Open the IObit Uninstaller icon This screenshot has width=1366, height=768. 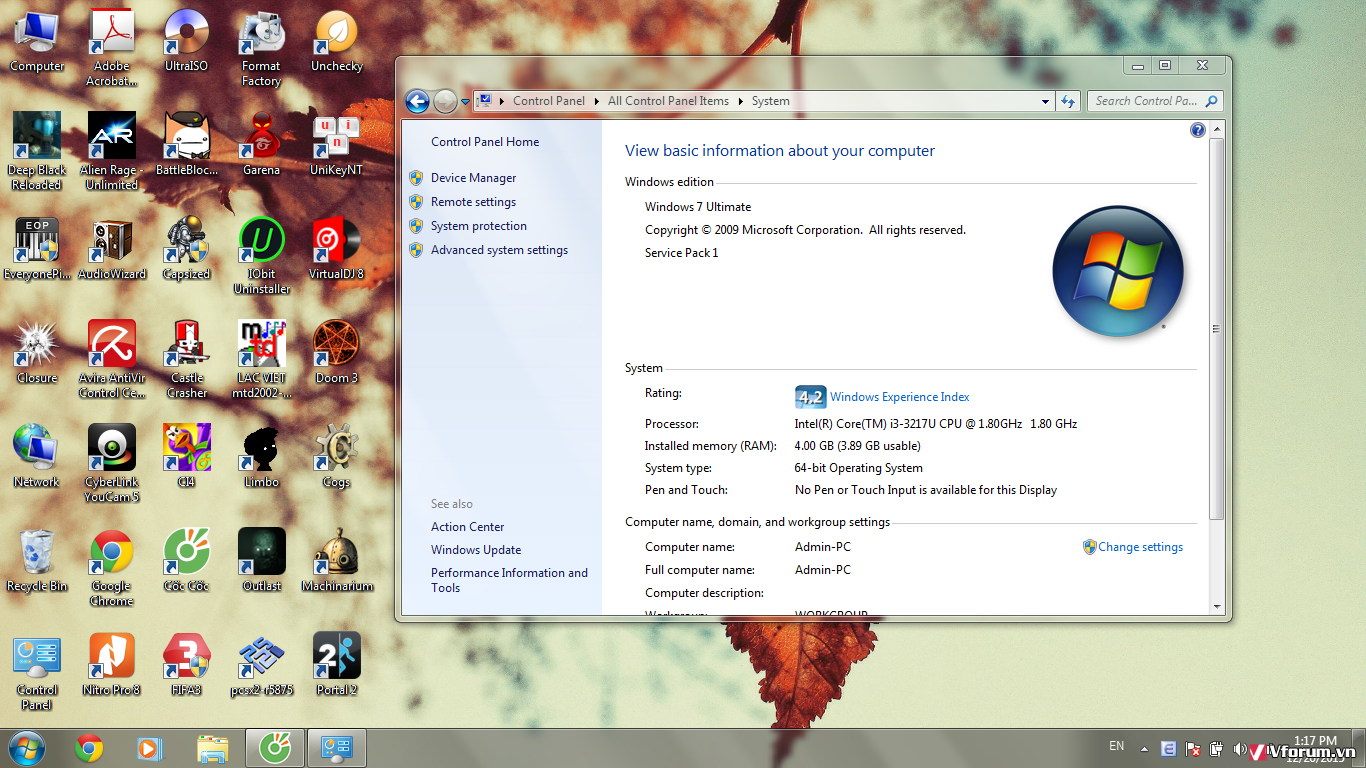[262, 255]
